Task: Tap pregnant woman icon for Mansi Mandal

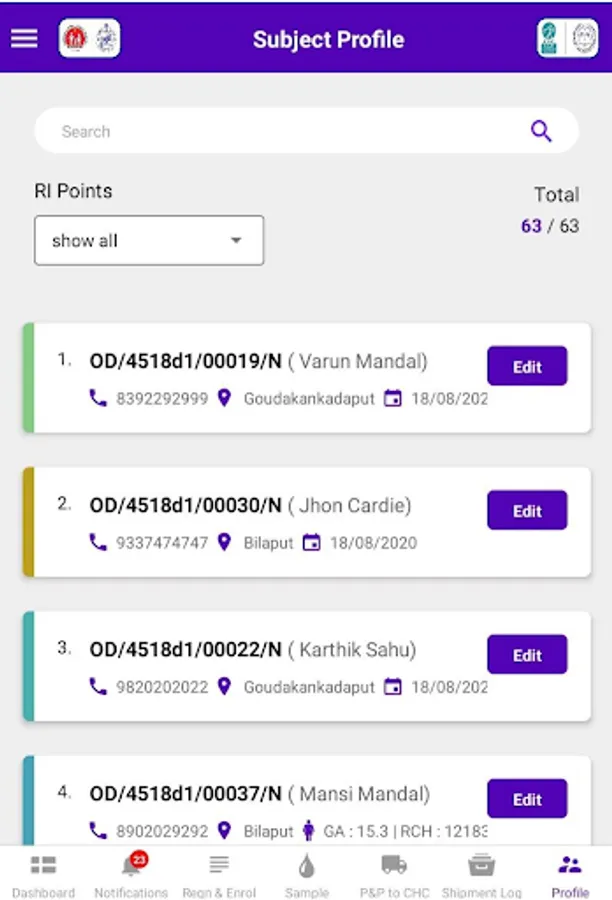Action: [308, 831]
